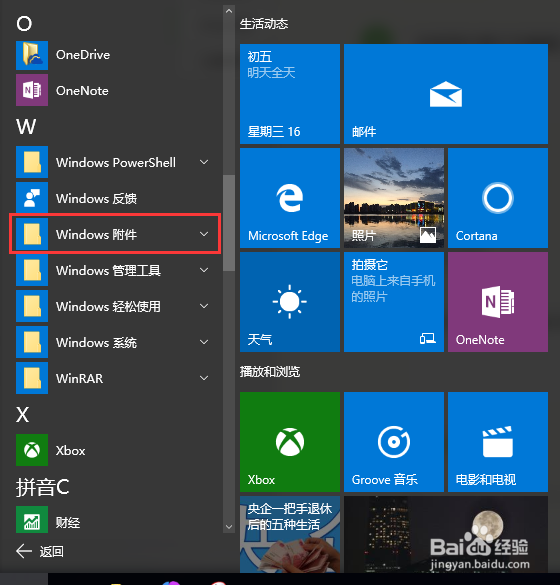This screenshot has width=560, height=585.
Task: Click the WinRAR folder icon
Action: (32, 378)
